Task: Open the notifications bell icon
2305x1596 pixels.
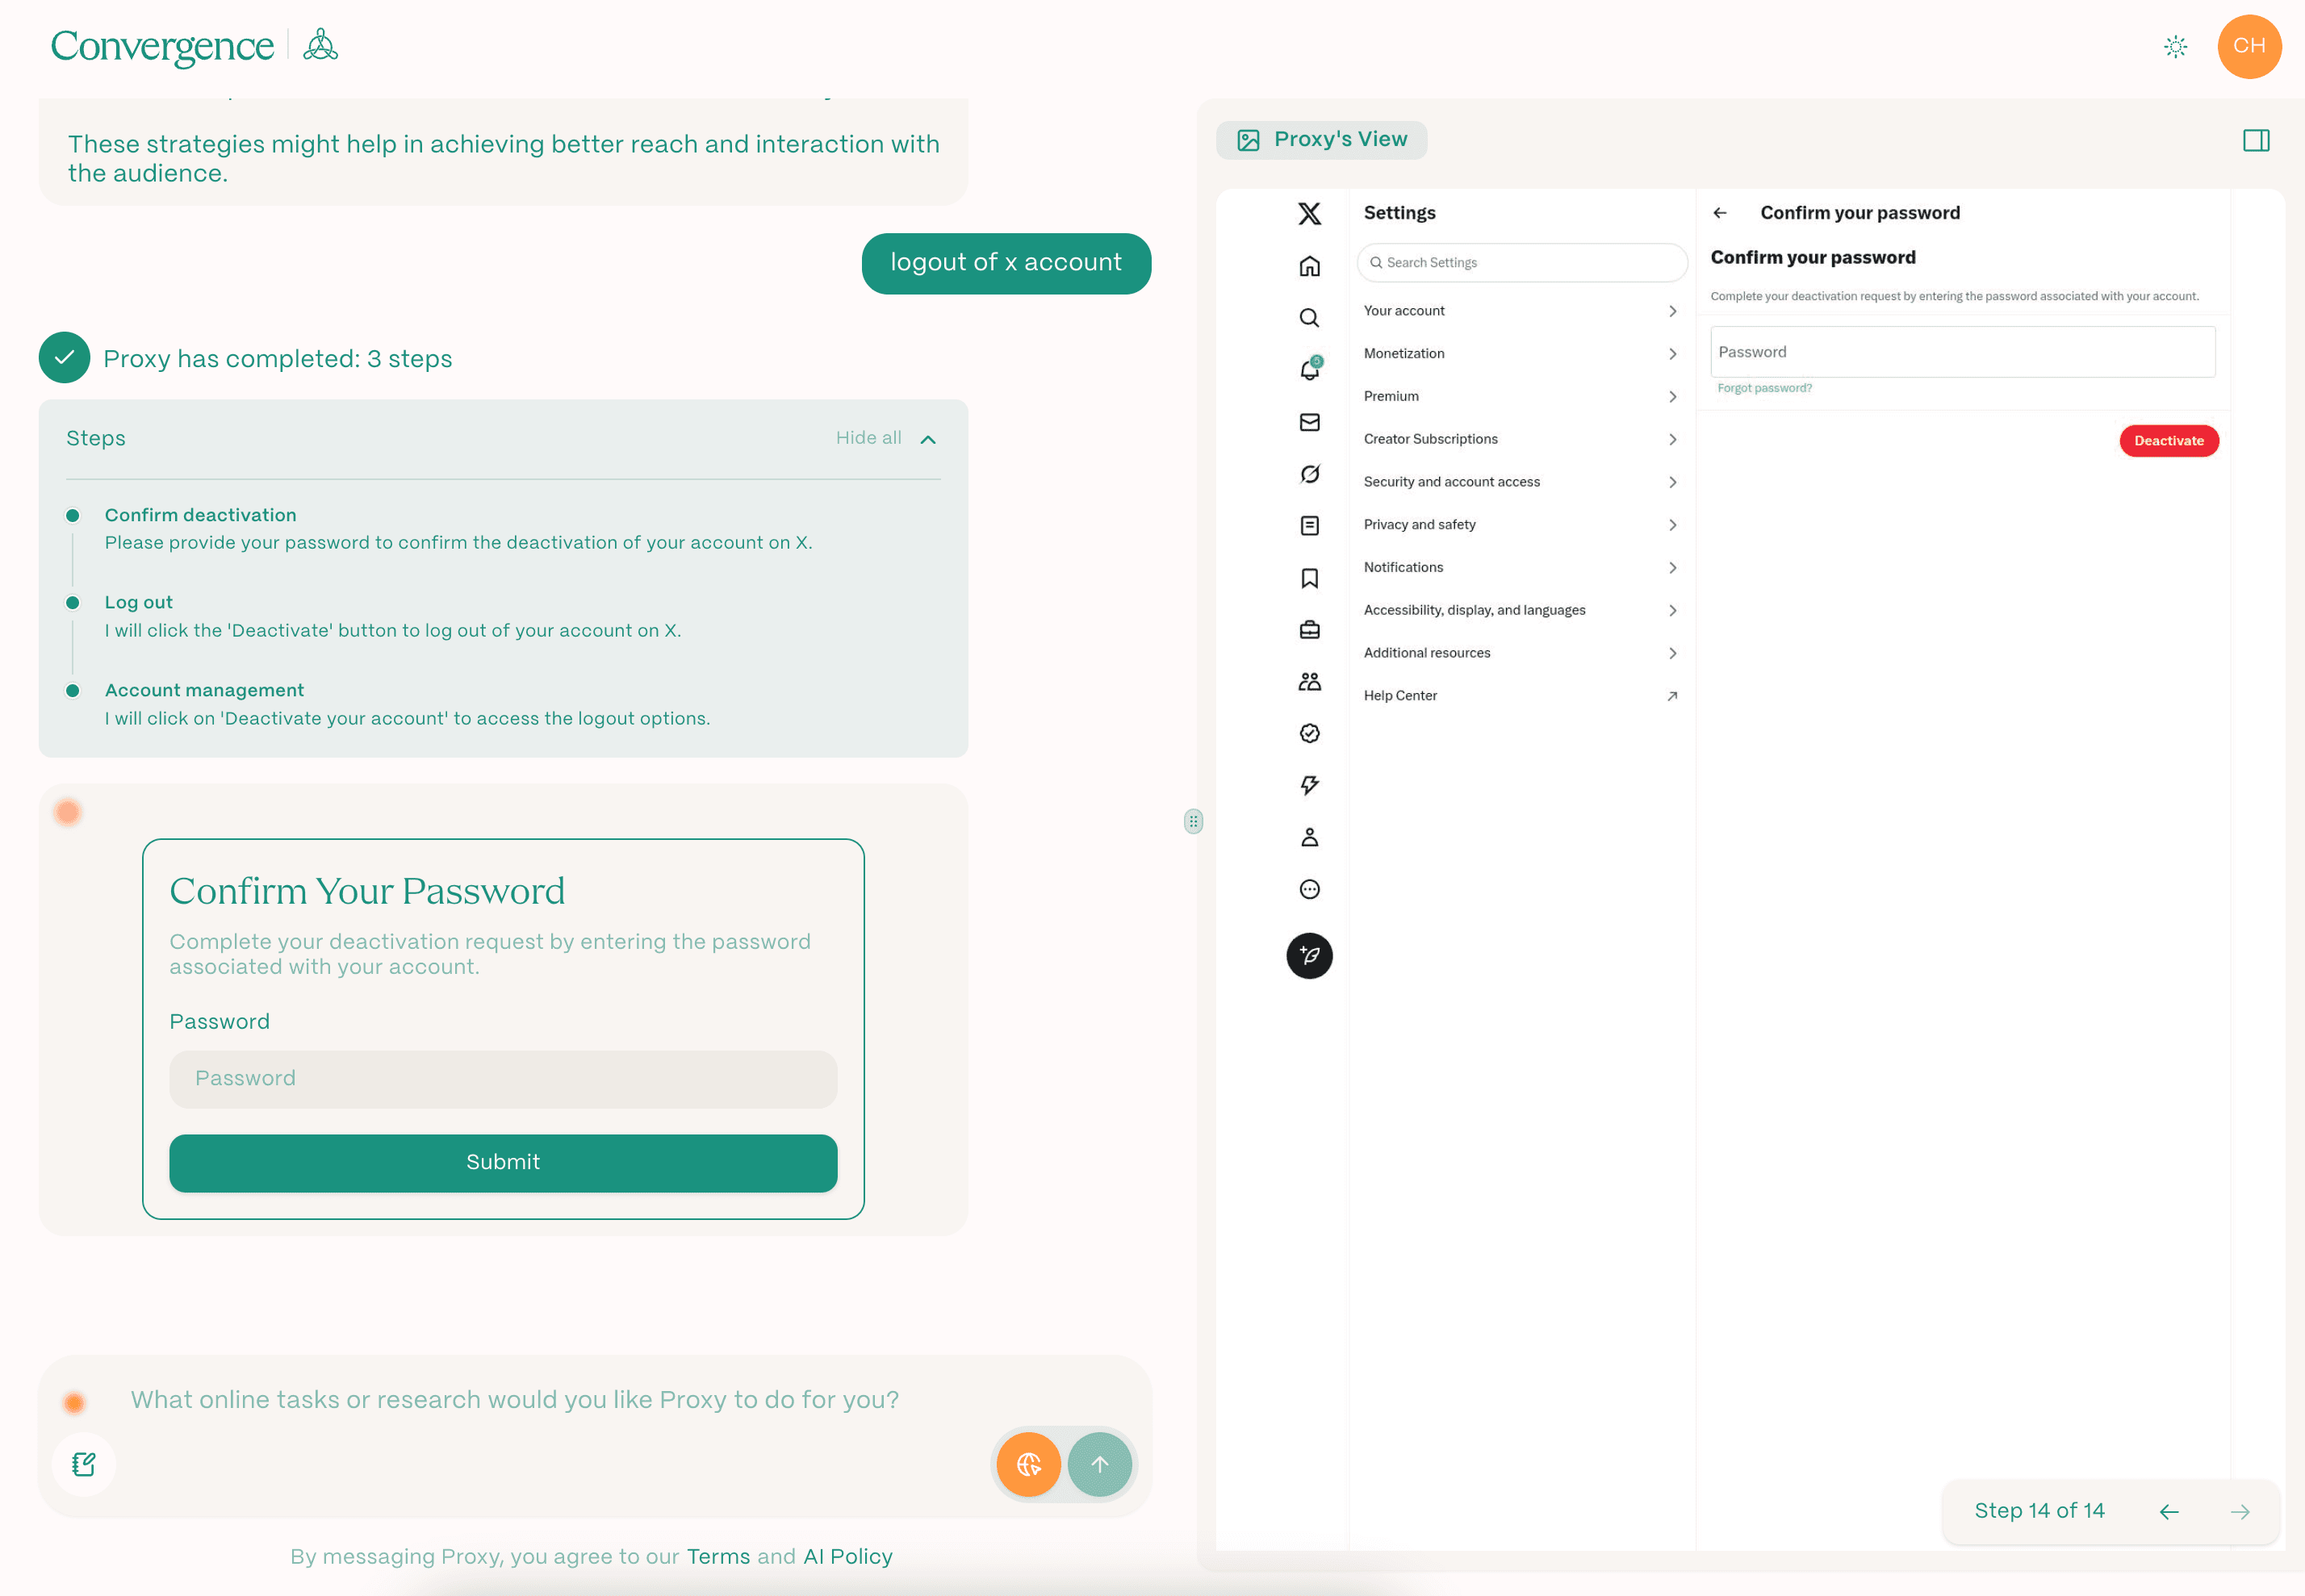Action: pyautogui.click(x=1309, y=370)
